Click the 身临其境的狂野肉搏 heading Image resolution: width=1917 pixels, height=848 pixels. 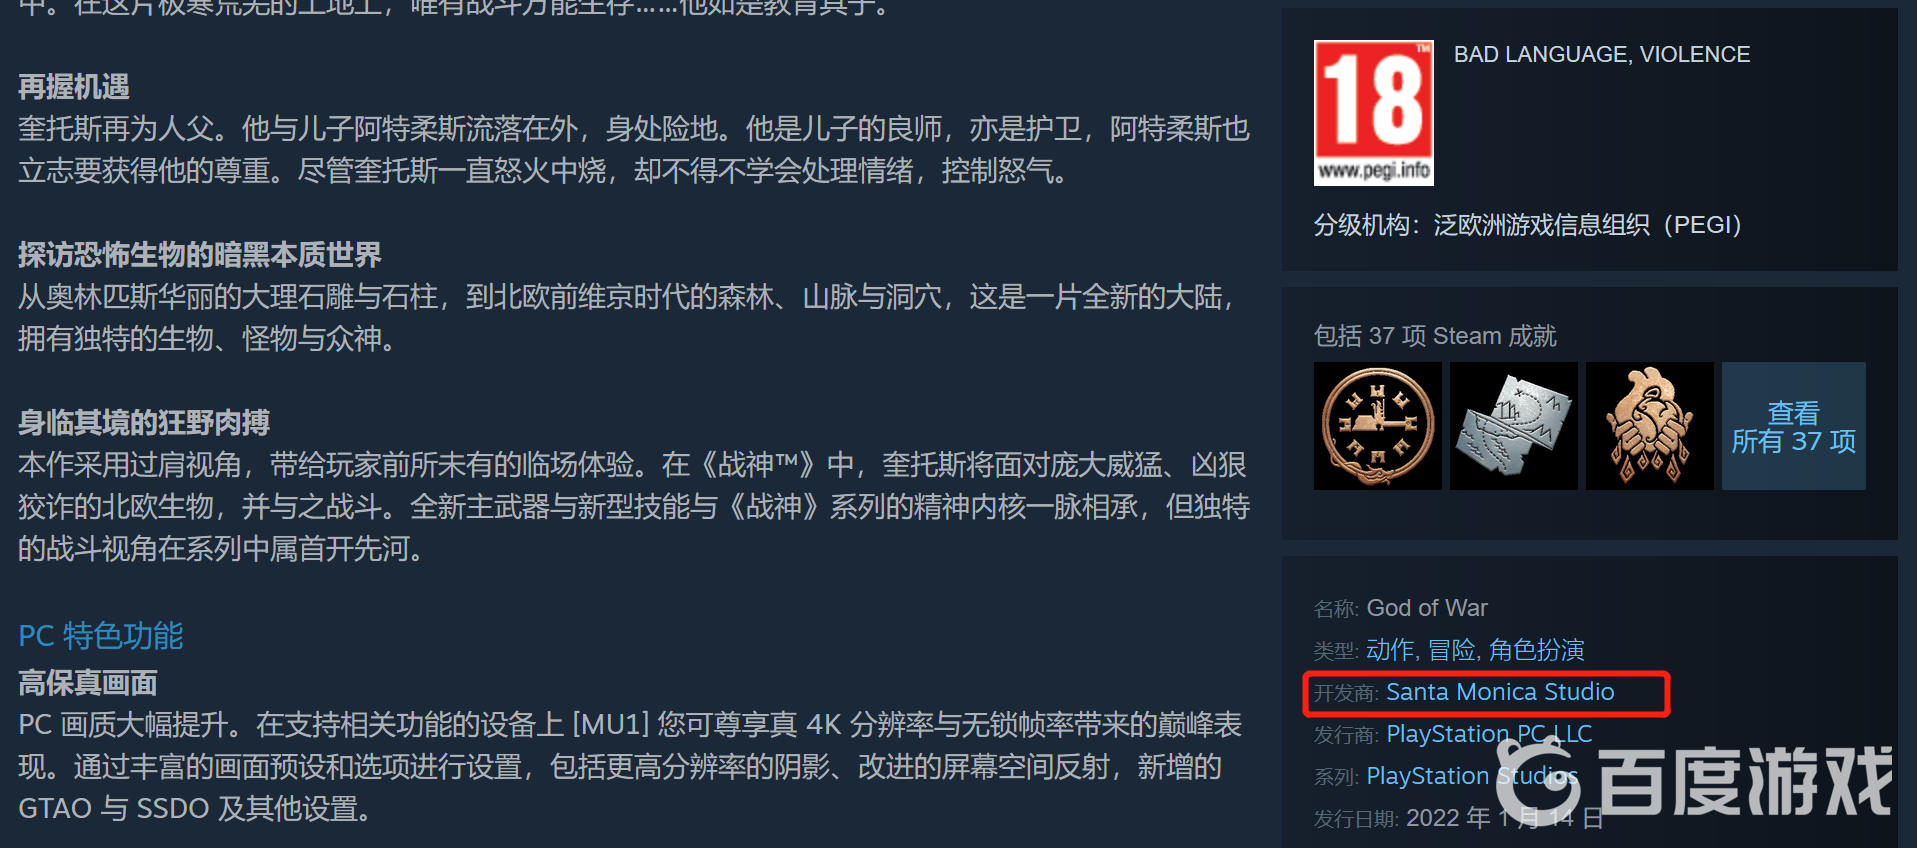144,423
